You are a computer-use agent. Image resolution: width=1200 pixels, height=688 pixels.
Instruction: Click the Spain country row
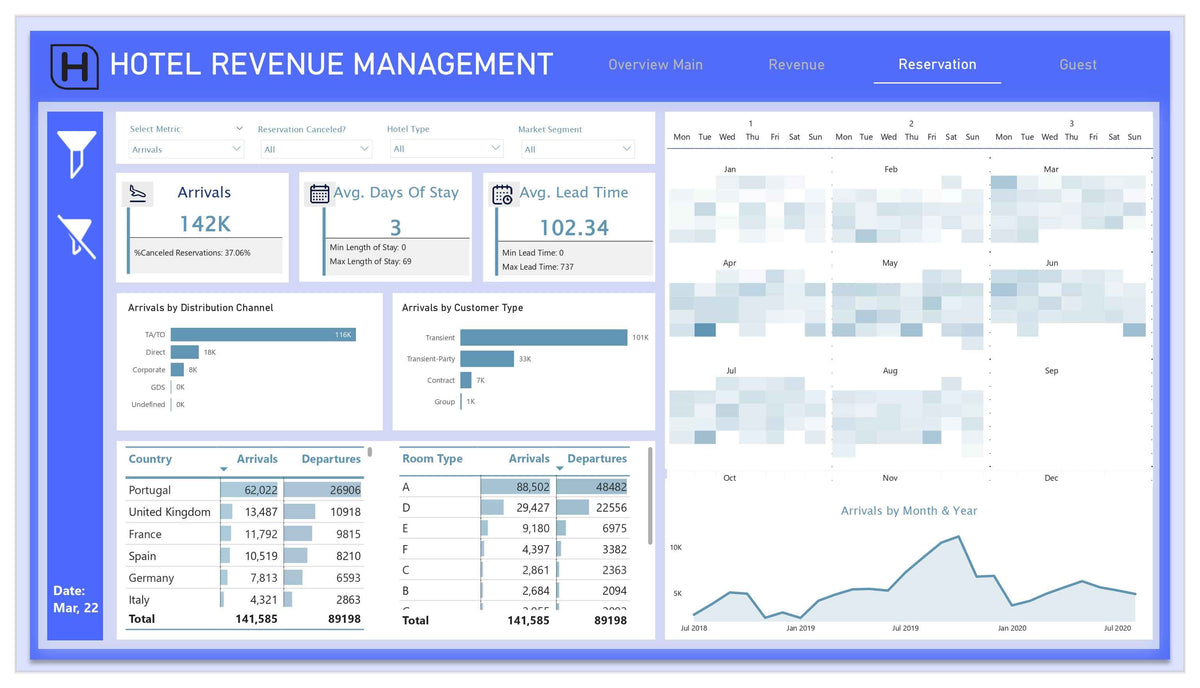(245, 556)
